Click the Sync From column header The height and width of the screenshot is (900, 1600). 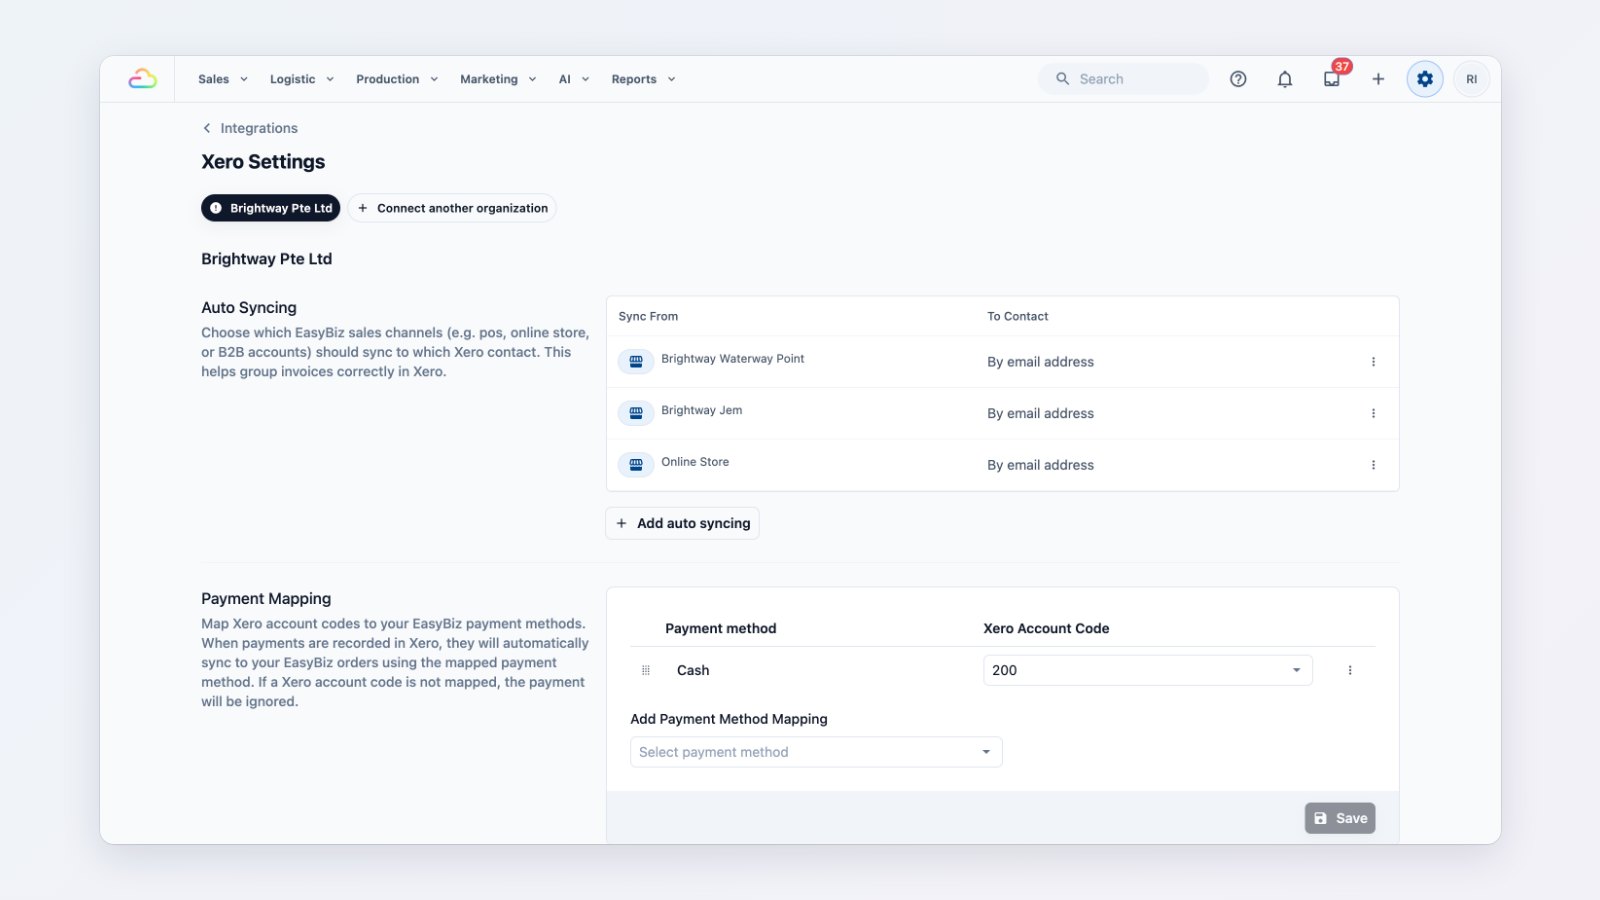648,316
